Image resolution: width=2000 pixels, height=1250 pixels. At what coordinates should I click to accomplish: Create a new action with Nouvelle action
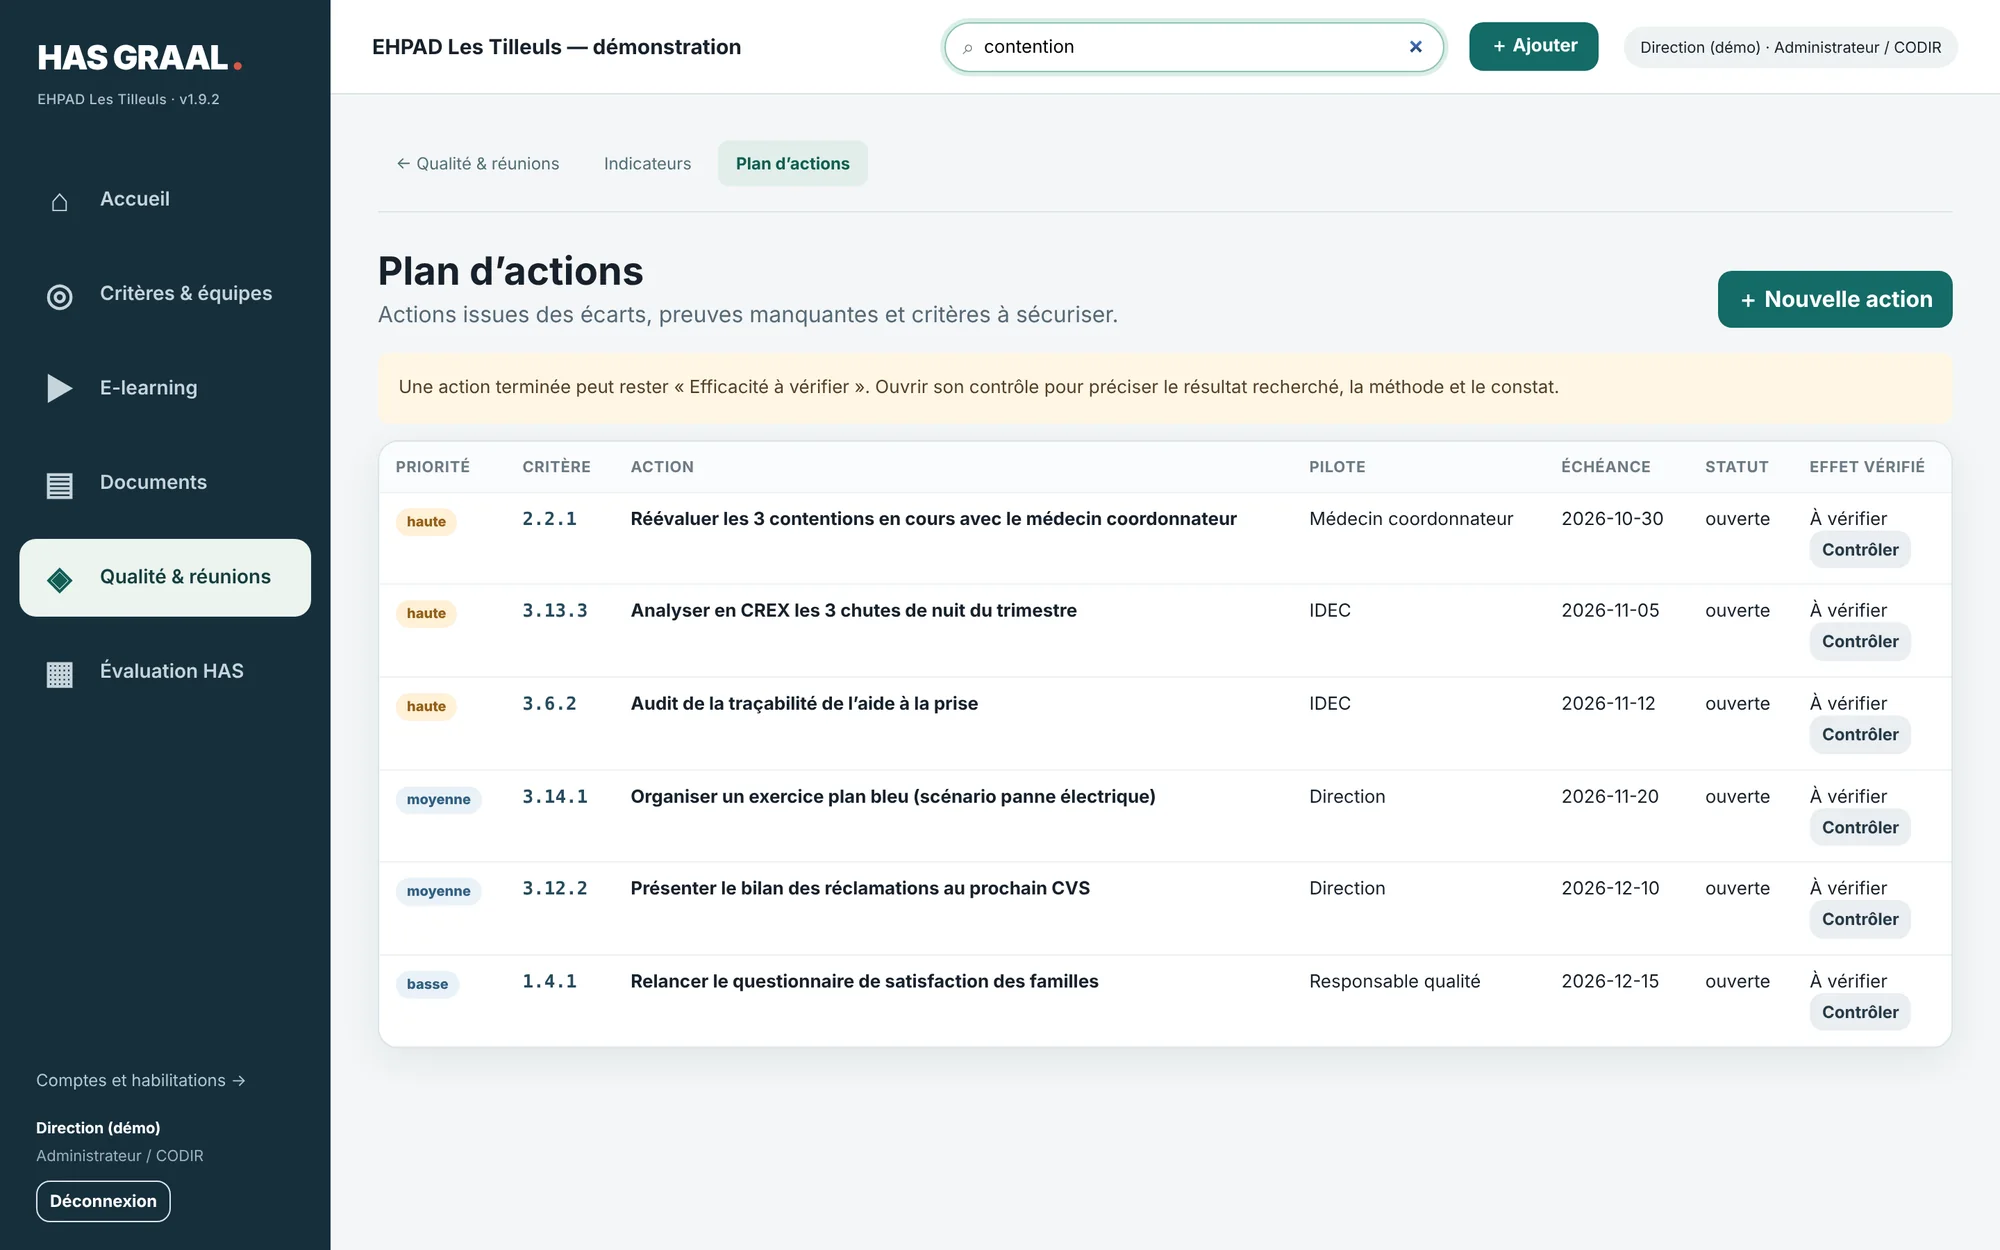tap(1834, 299)
